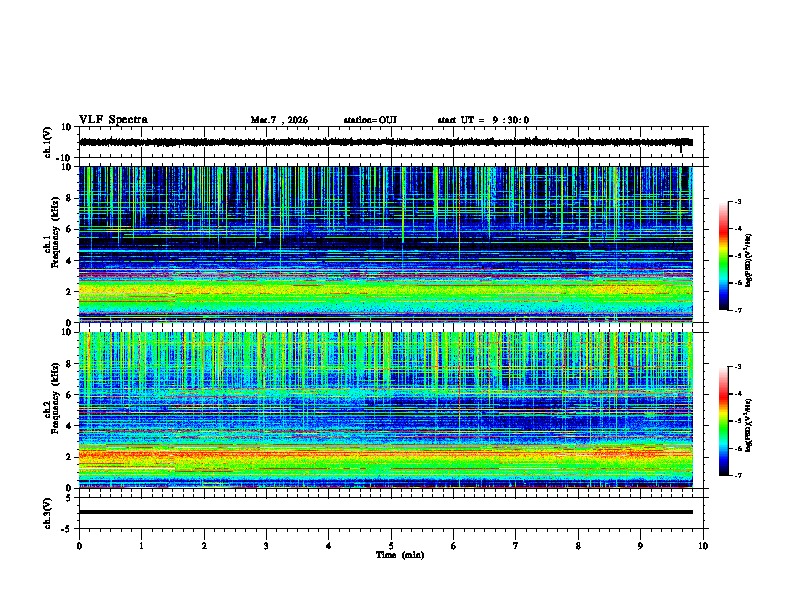Click the thick black ch.3 voltage trace
Viewport: 792px width, 612px height.
(385, 512)
